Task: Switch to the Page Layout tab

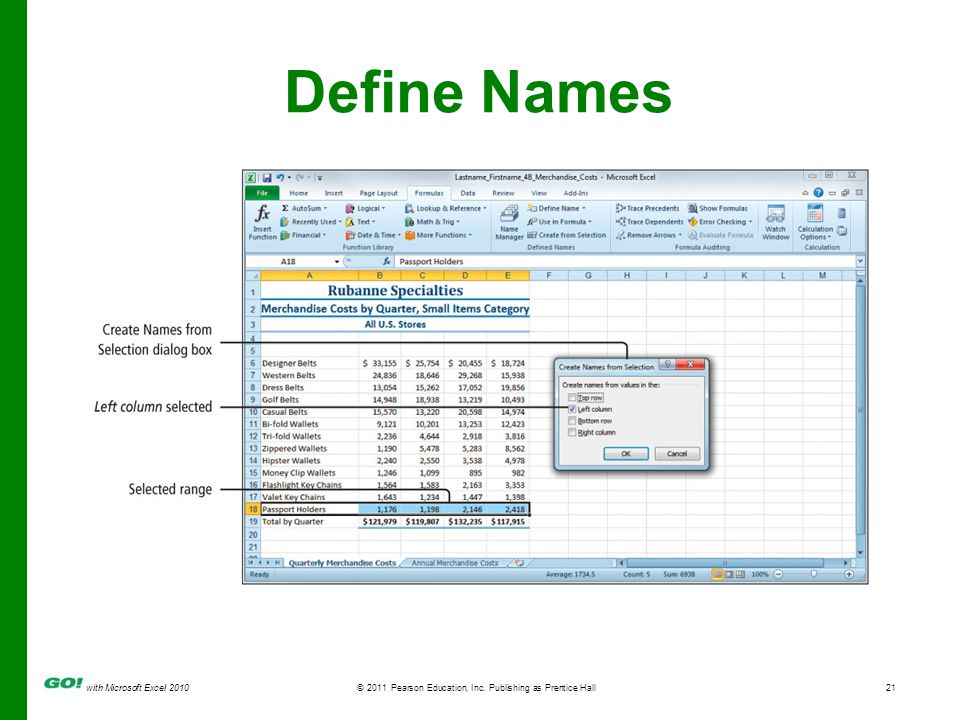Action: coord(378,193)
